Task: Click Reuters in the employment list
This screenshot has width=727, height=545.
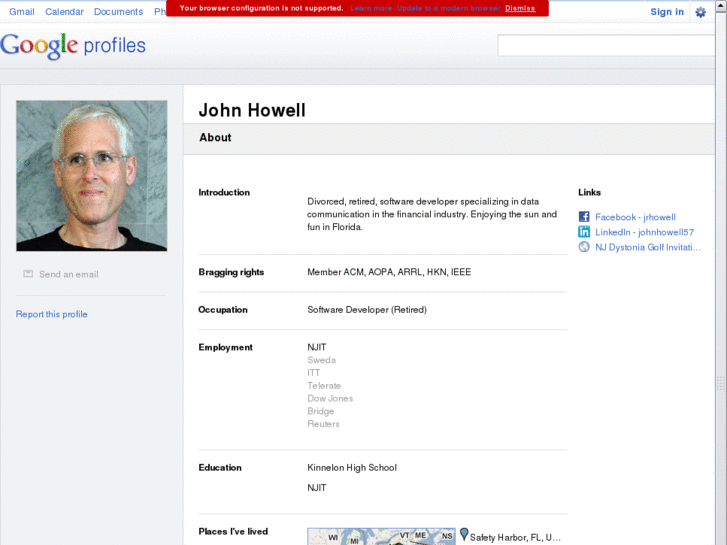Action: 323,424
